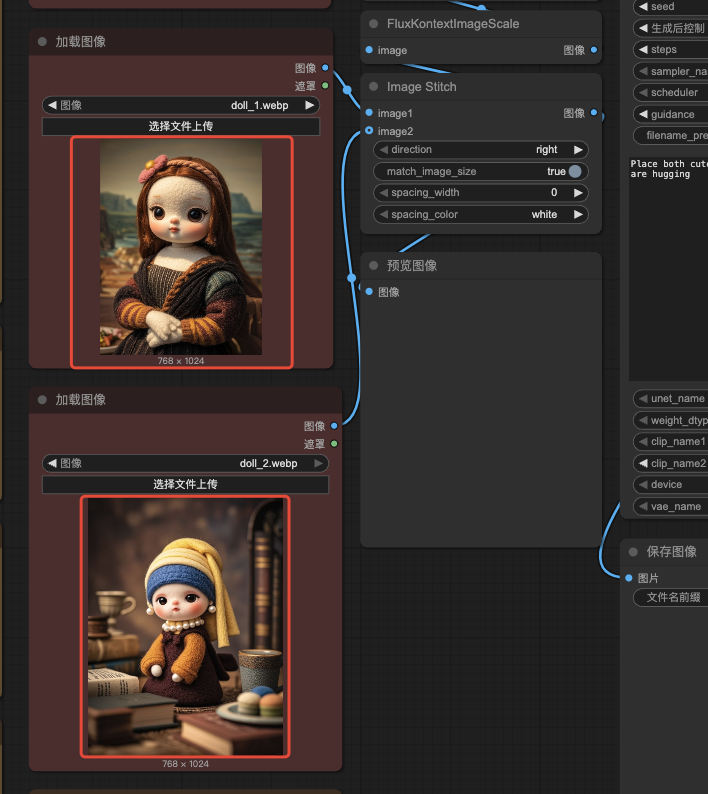The image size is (708, 794).
Task: Click the 图像 output port of bottom 加载图像 node
Action: click(x=334, y=426)
